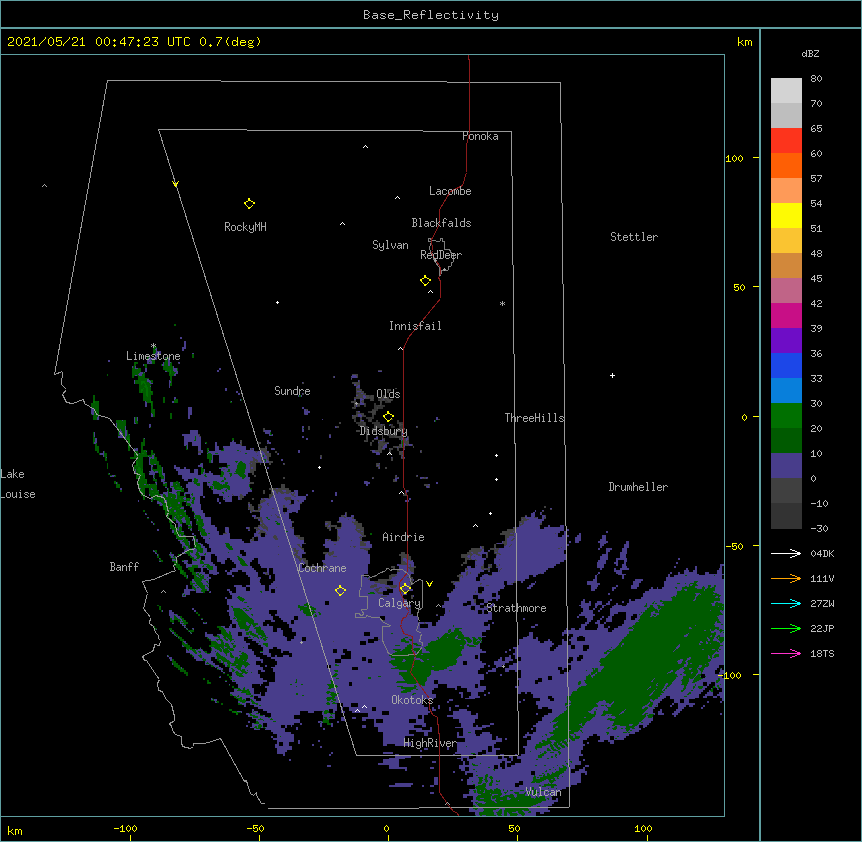Click the HighRiver label
The height and width of the screenshot is (842, 862).
click(430, 743)
